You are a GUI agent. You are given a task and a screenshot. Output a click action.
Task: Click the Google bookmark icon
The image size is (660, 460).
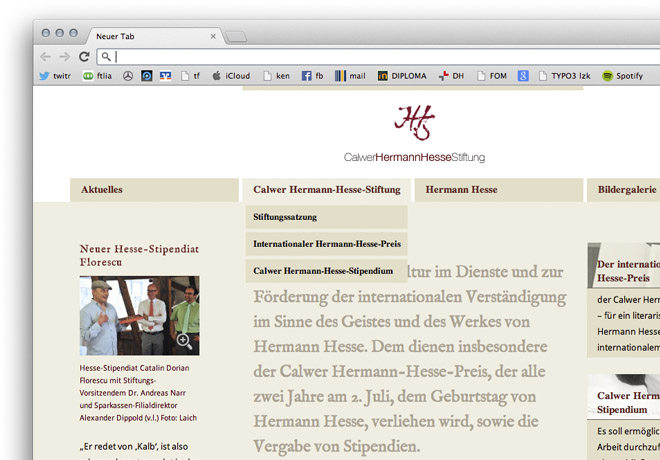tap(523, 76)
